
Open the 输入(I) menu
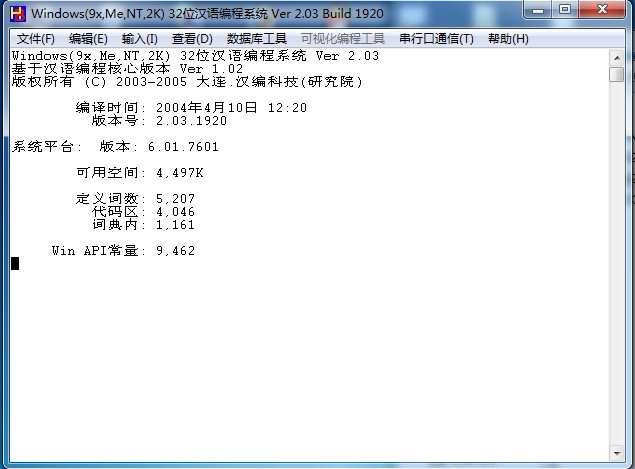(x=139, y=39)
